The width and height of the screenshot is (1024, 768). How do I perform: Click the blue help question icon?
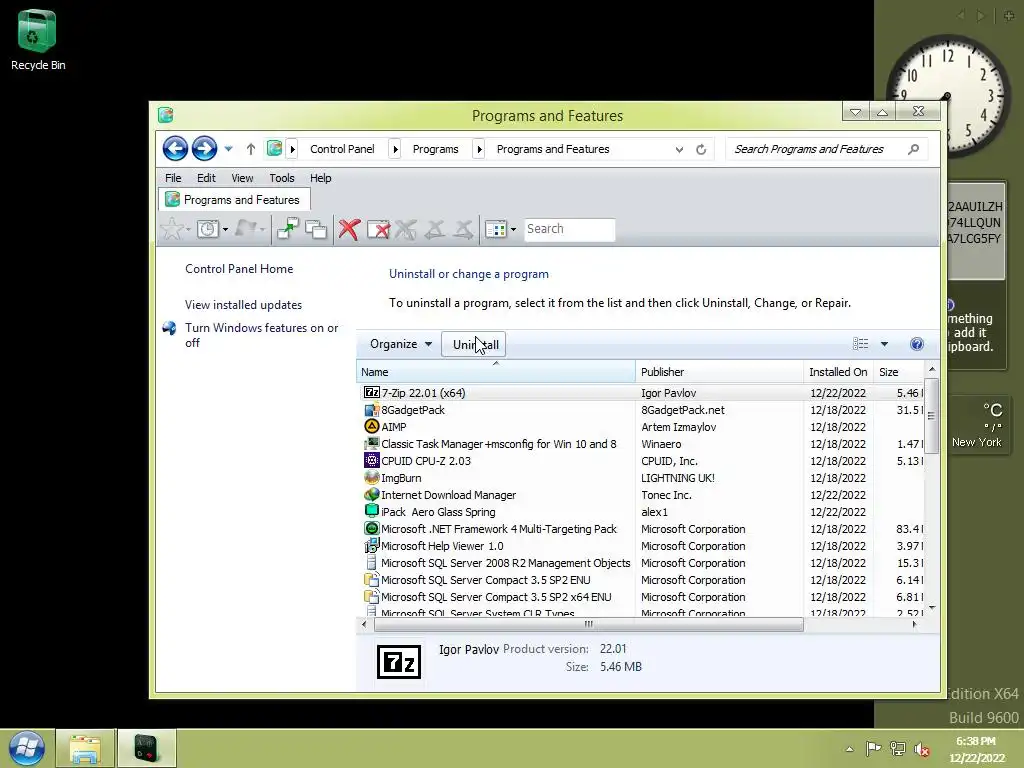click(x=917, y=344)
